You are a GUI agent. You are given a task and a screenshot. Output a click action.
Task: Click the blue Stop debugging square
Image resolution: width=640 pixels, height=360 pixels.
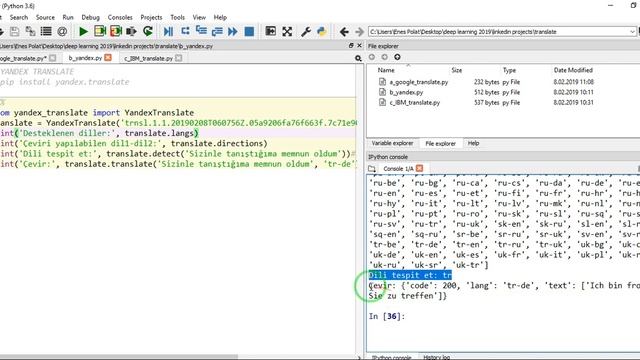click(249, 31)
